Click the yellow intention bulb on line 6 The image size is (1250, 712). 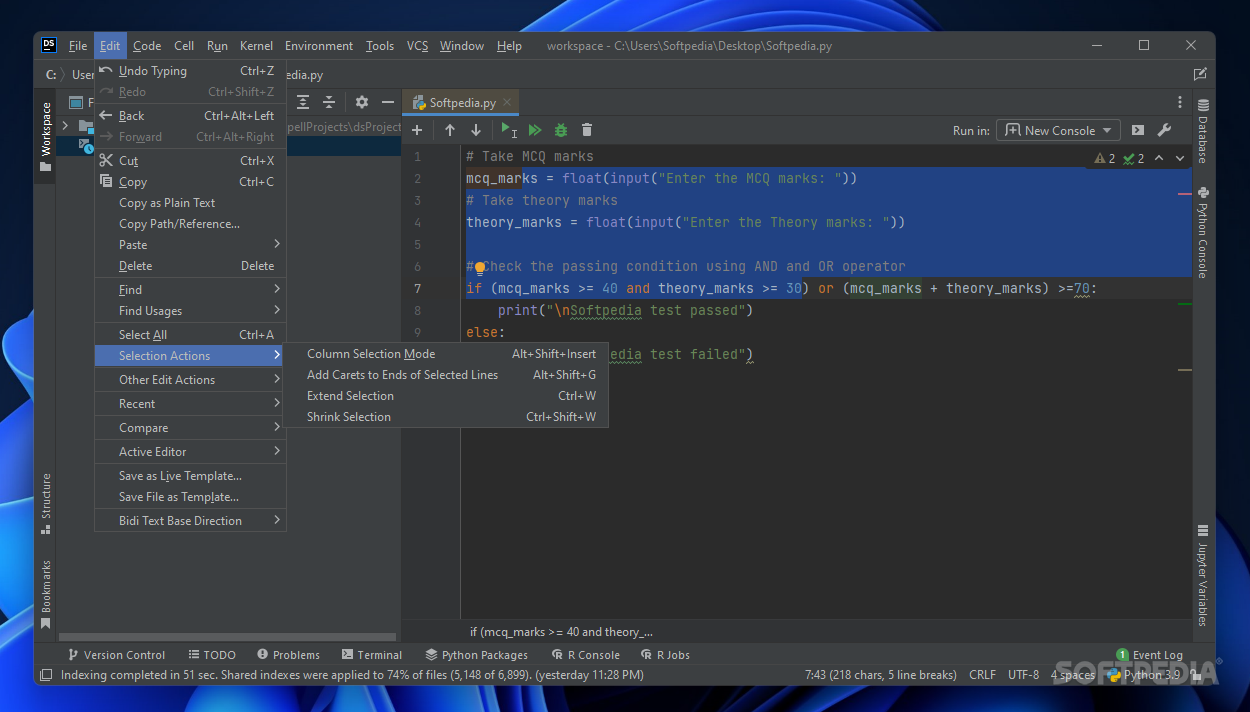(x=480, y=267)
